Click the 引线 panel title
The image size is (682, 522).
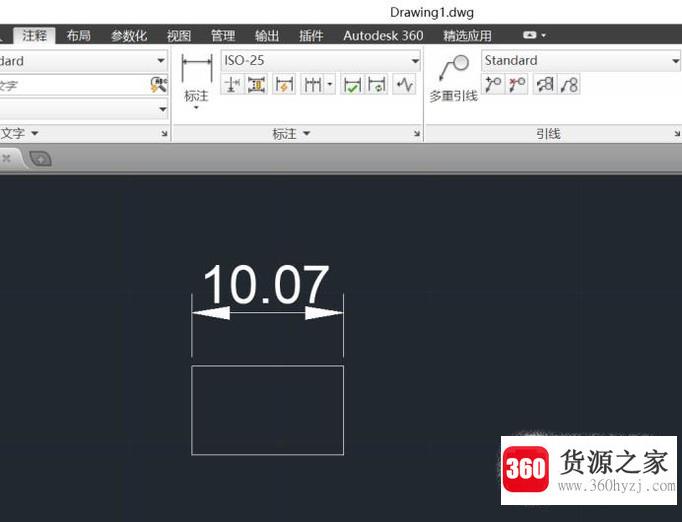(x=548, y=134)
